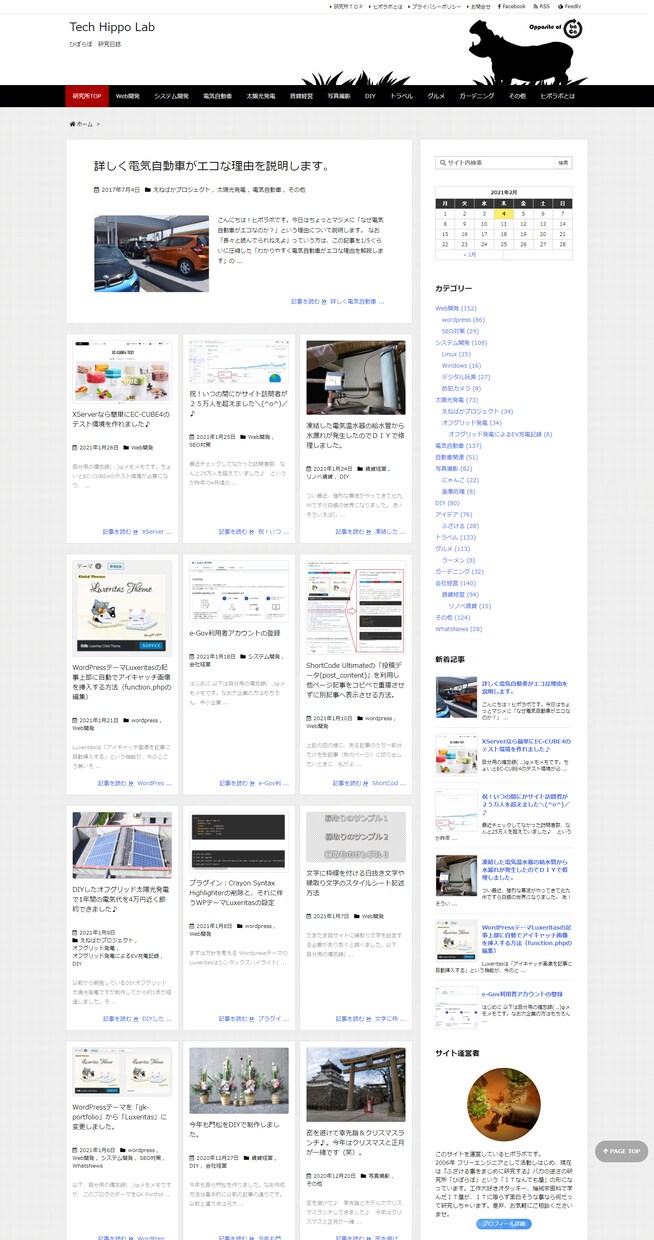Open the リノベ賃貸 (15) category

click(469, 606)
